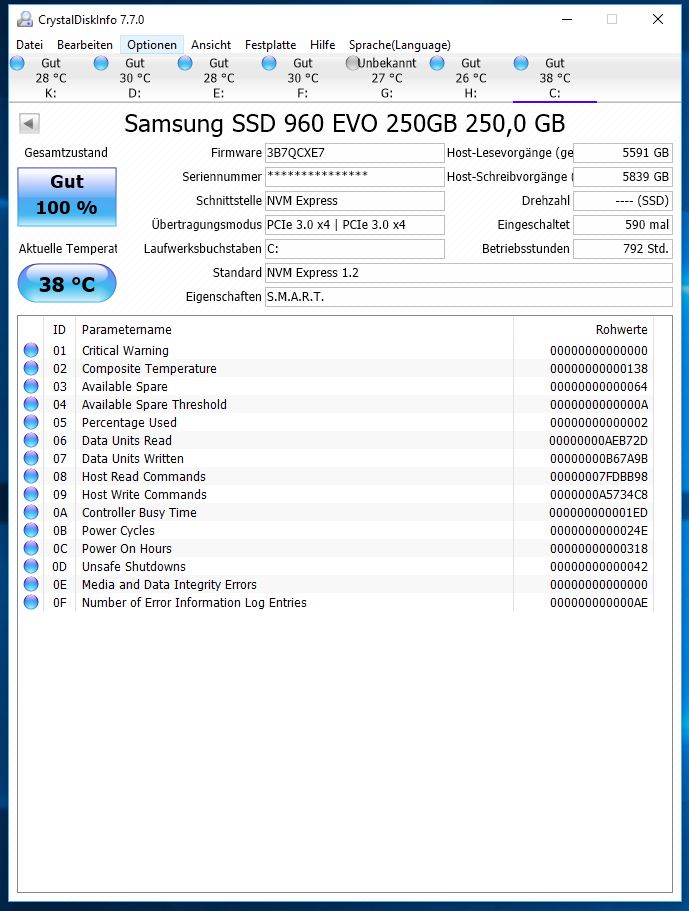Click status icon for Media and Data Integrity Errors
Screen dimensions: 689x911
31,584
